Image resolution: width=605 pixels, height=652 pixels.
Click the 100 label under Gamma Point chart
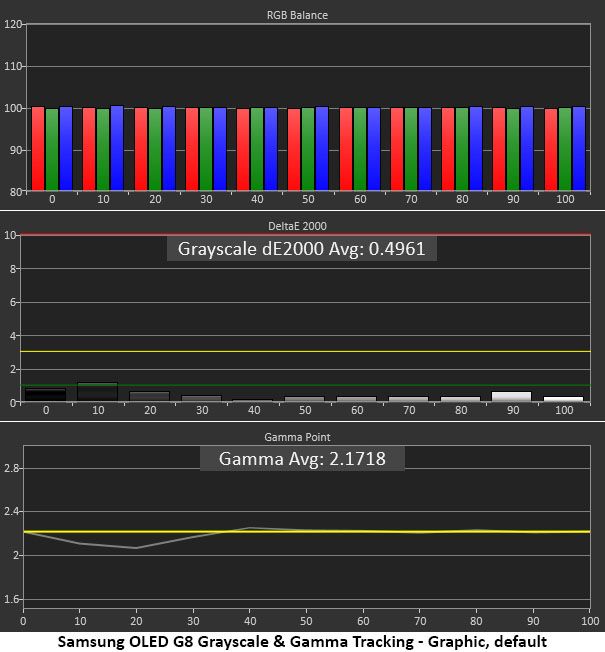pos(590,621)
